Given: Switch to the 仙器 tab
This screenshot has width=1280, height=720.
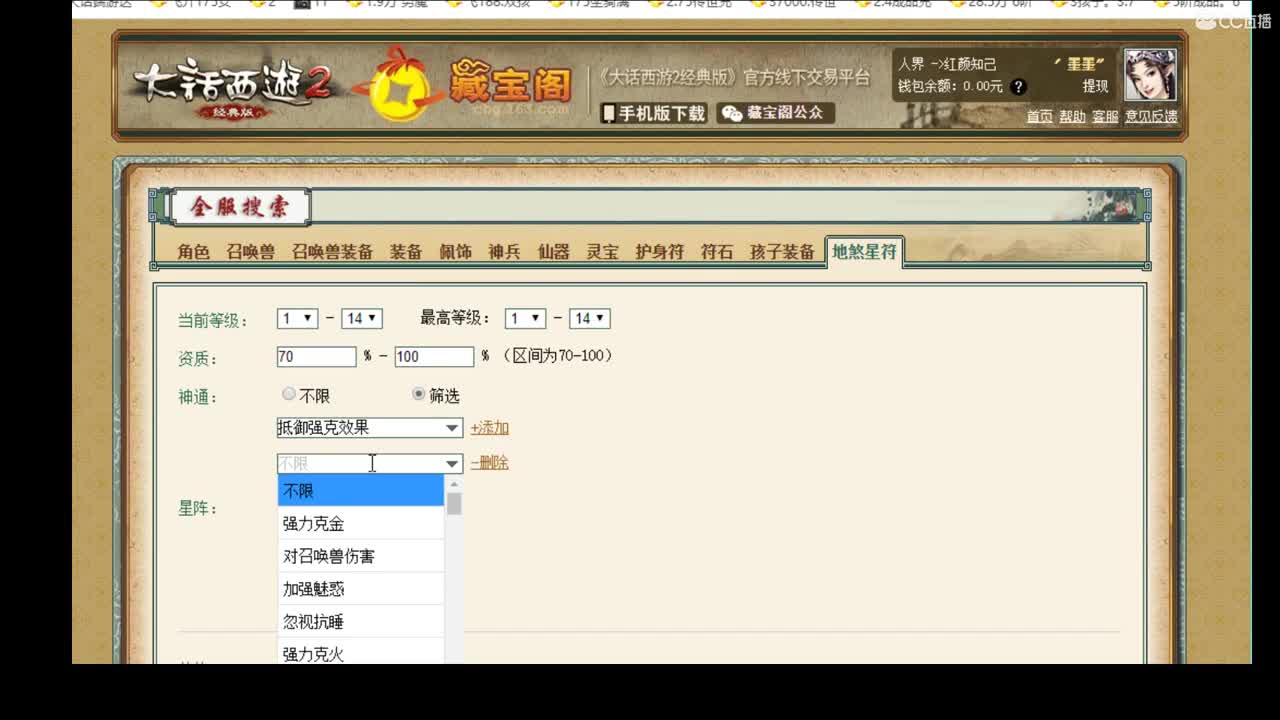Looking at the screenshot, I should click(553, 252).
